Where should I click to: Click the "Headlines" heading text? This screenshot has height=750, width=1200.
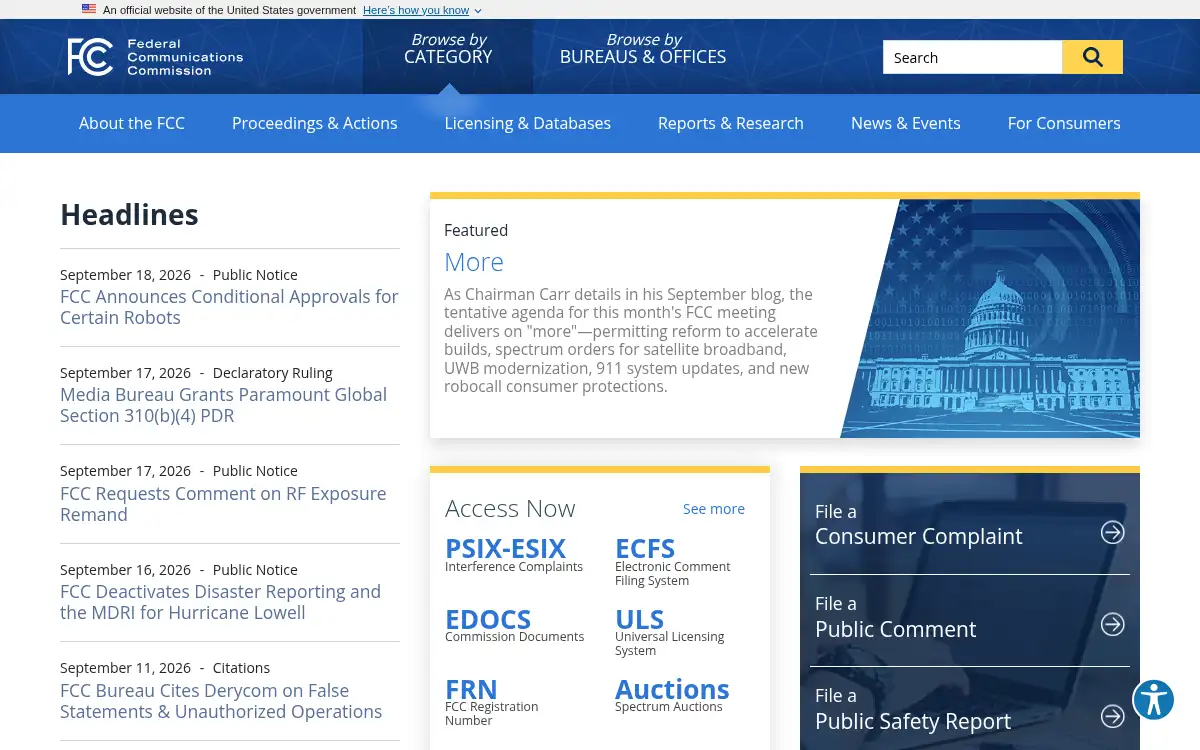coord(129,215)
